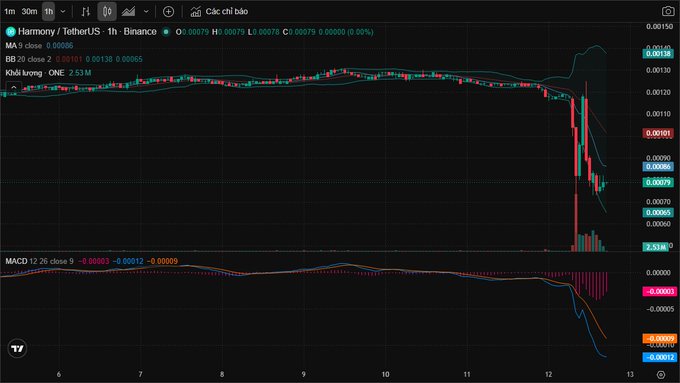The height and width of the screenshot is (383, 680).
Task: Click the green 0.00079 last price label
Action: click(657, 182)
